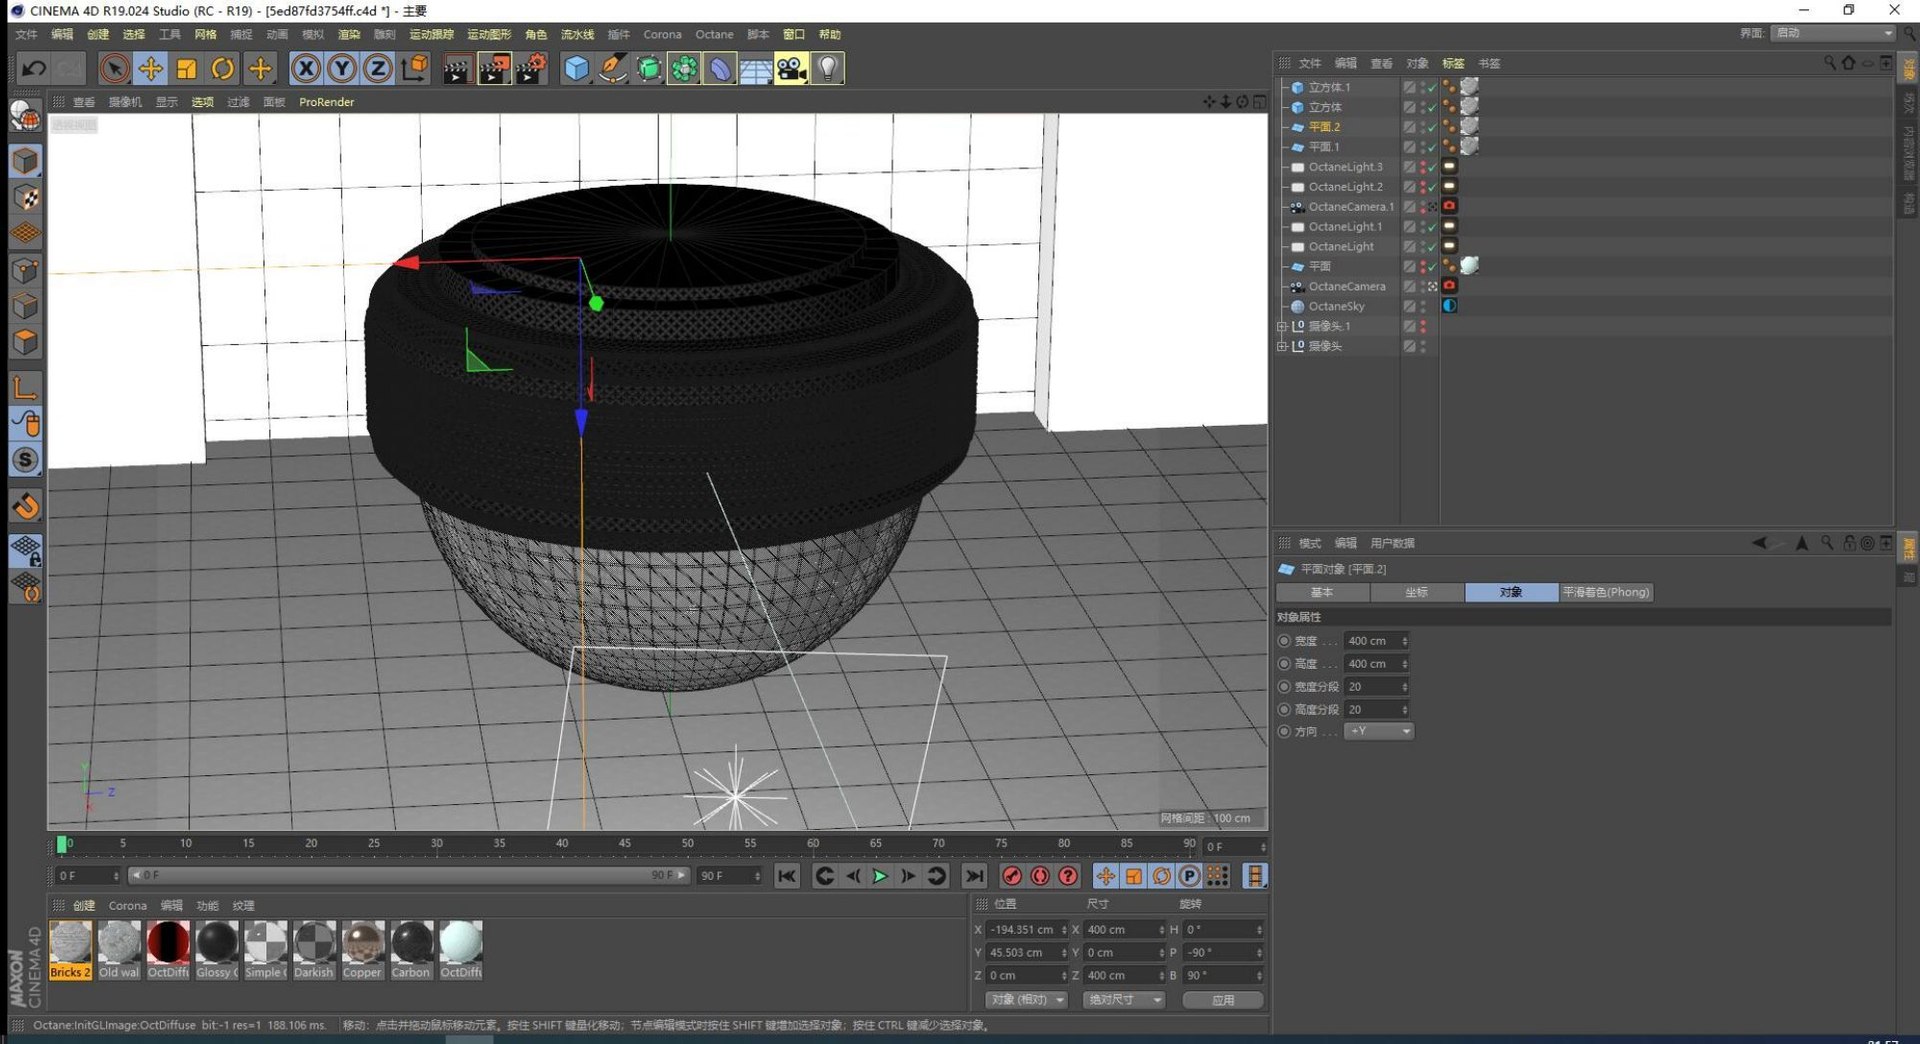Open the 对象 (相对) coordinate dropdown
This screenshot has height=1044, width=1920.
tap(1026, 1000)
